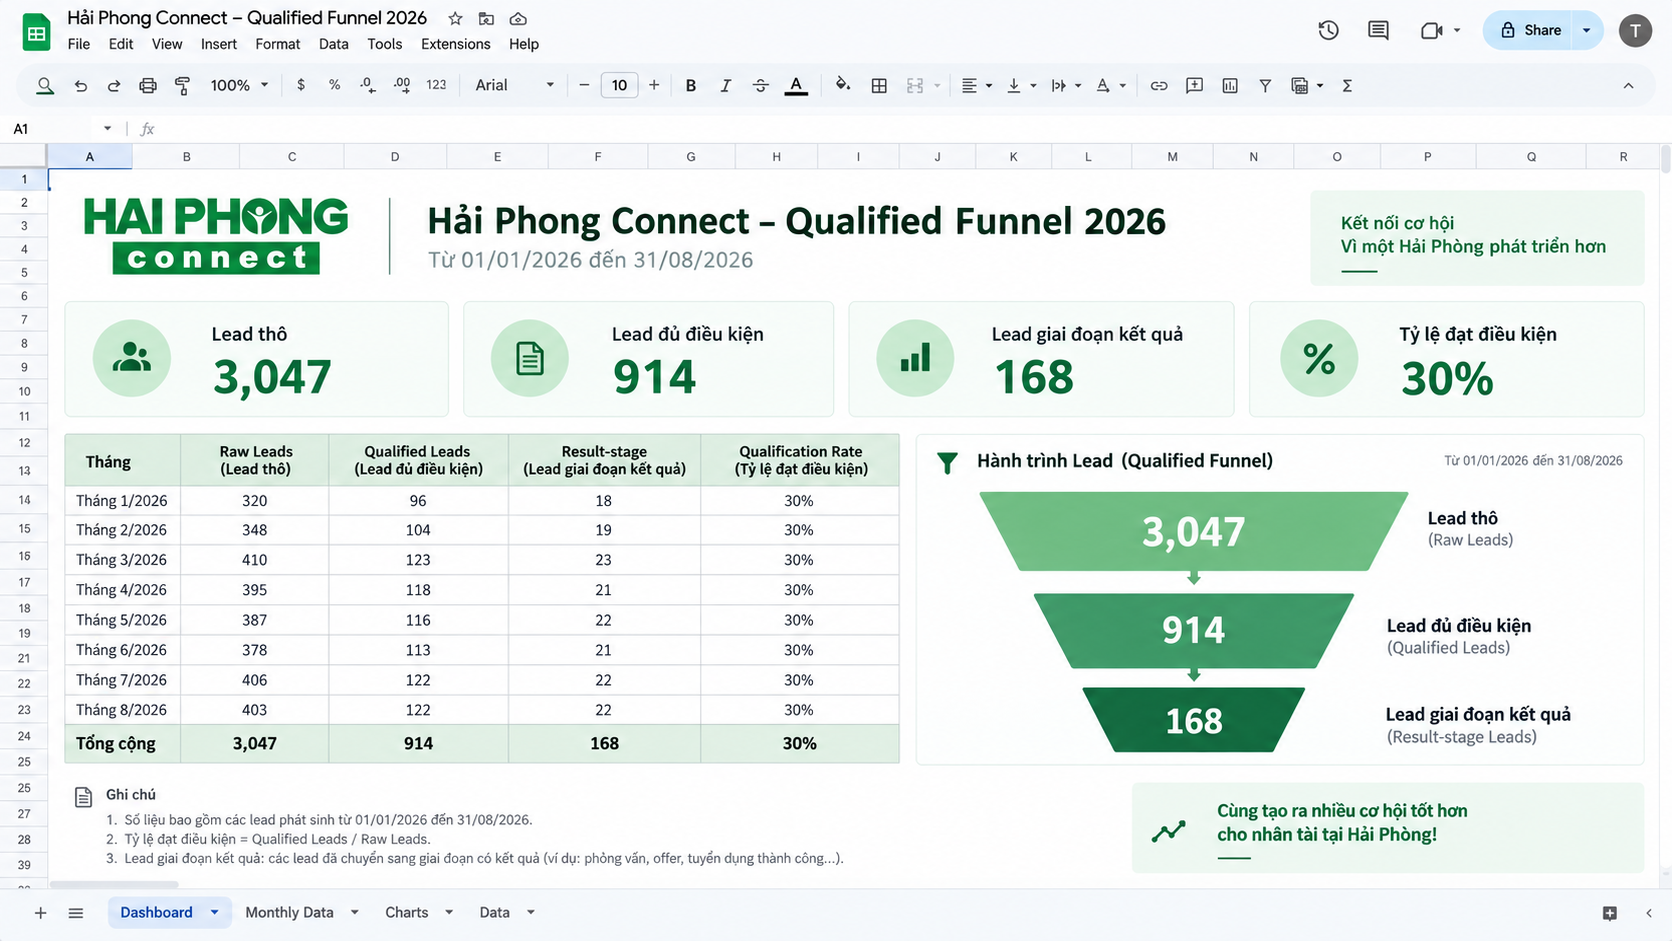Click the Share button
The height and width of the screenshot is (941, 1672).
pos(1530,30)
